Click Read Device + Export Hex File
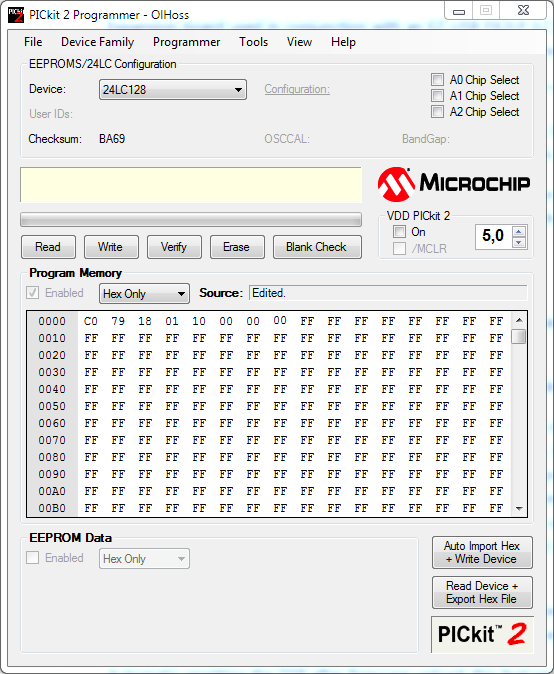 (482, 592)
